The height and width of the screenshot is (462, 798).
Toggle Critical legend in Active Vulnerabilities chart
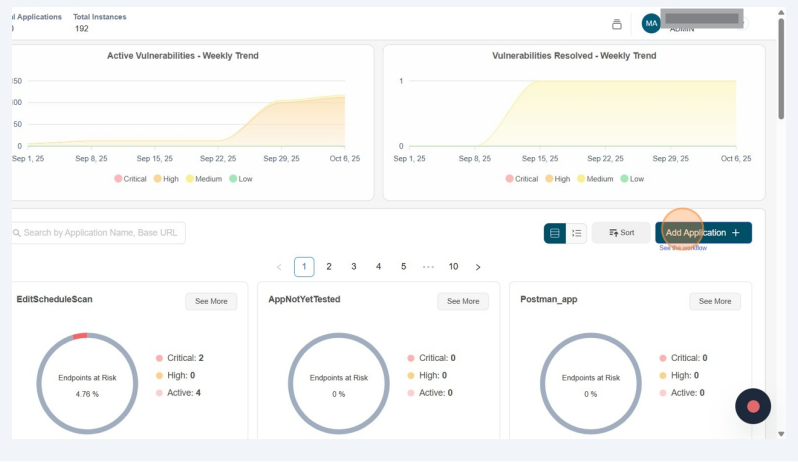point(130,179)
